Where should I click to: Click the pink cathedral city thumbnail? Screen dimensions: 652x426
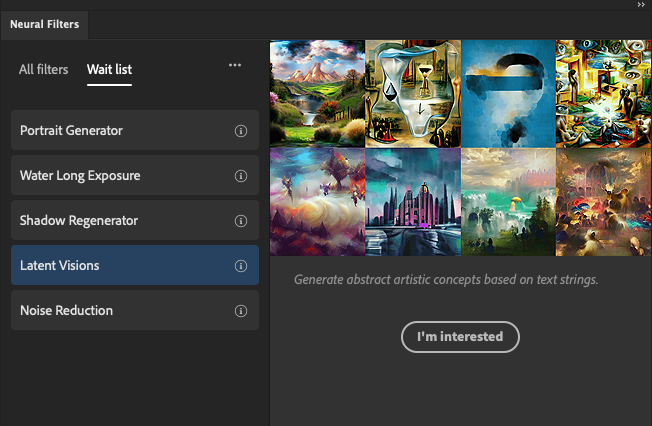coord(413,202)
